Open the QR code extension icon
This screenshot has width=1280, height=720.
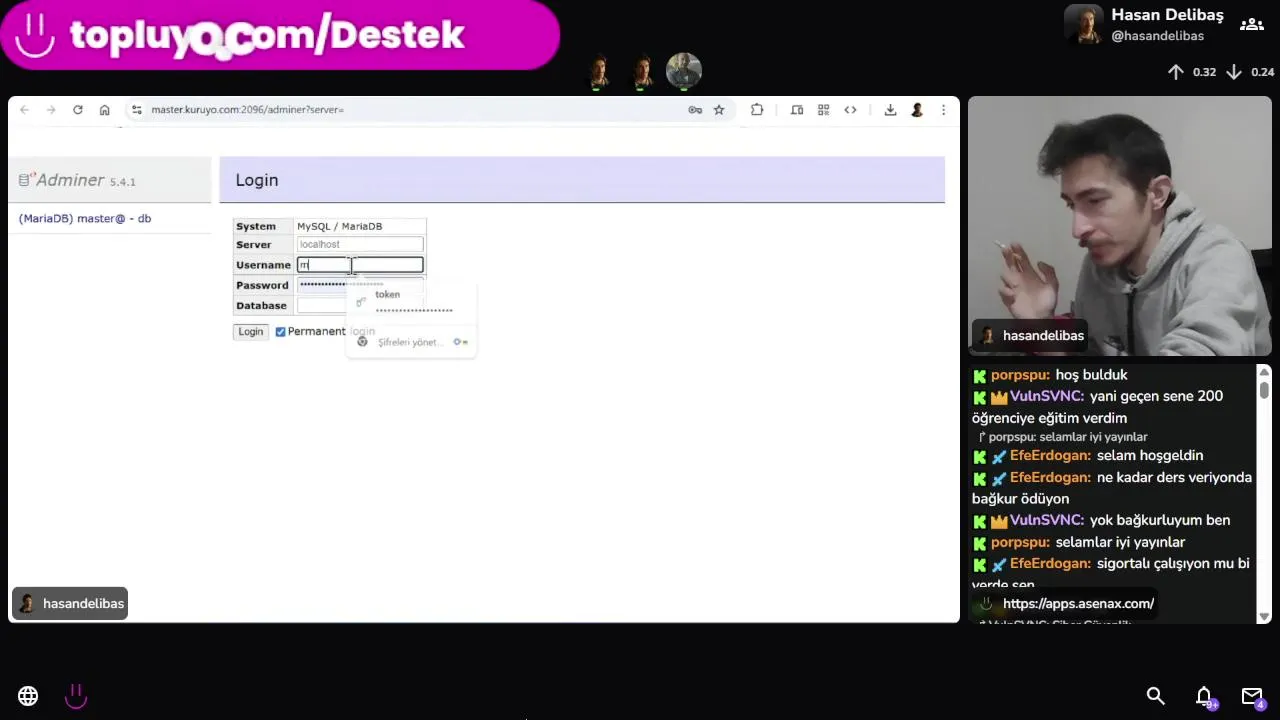point(824,110)
